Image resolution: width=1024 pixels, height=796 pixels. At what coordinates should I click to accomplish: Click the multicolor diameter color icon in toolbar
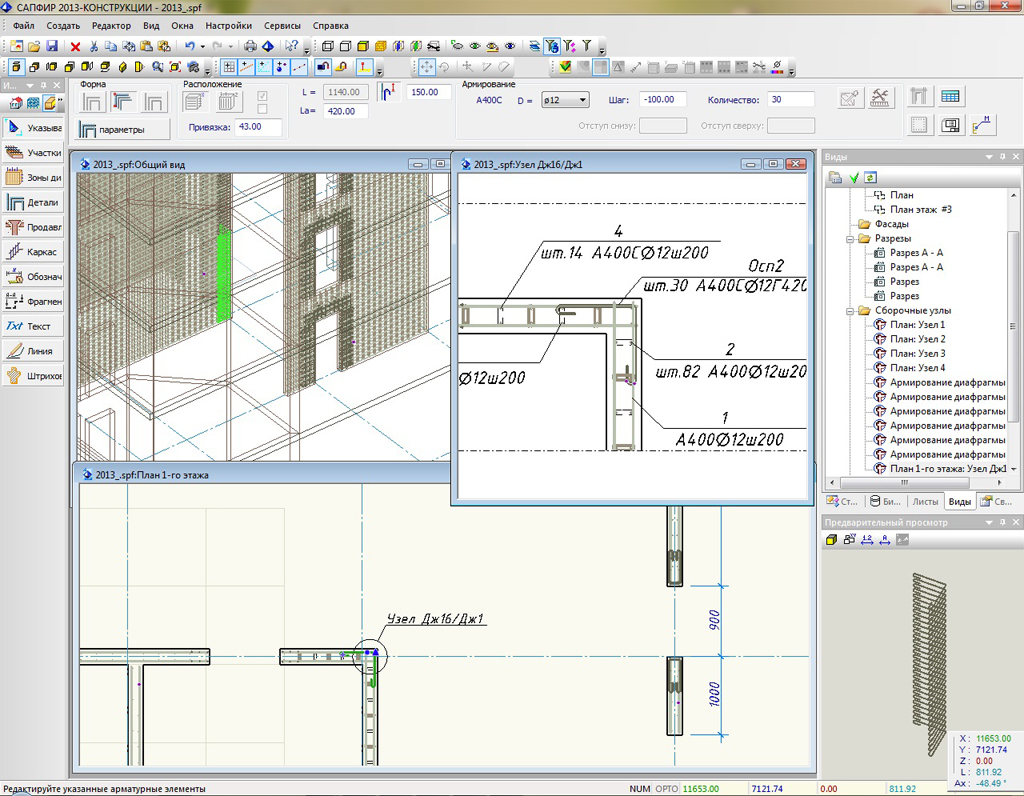coord(778,67)
